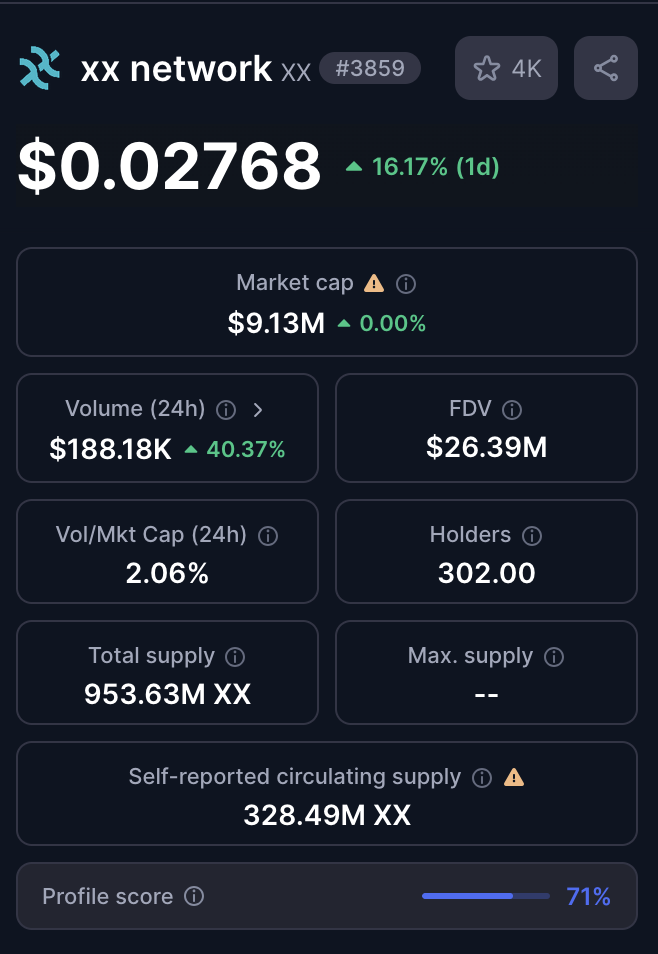658x954 pixels.
Task: Show Total supply info icon
Action: coord(235,657)
